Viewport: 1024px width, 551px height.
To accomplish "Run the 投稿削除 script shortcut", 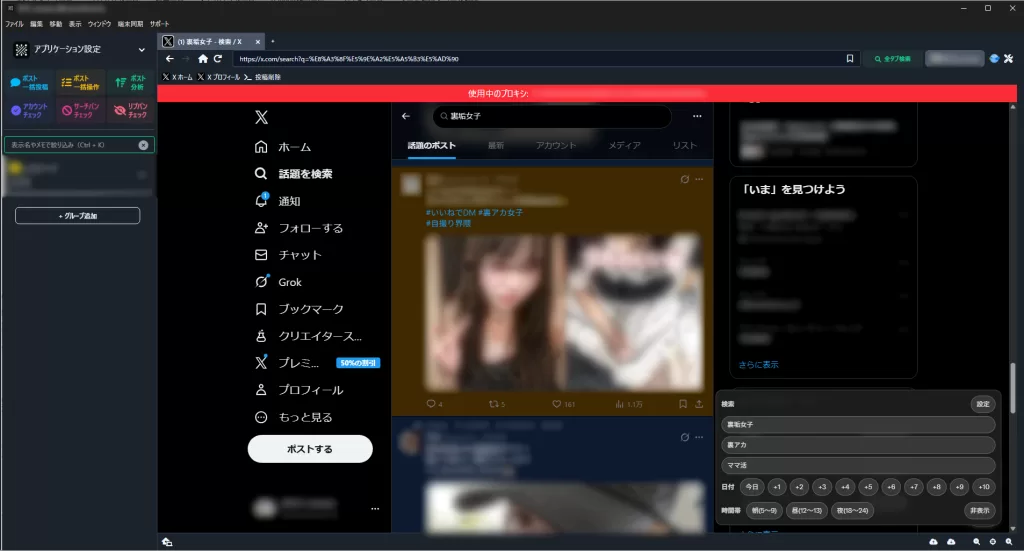I will pyautogui.click(x=263, y=77).
